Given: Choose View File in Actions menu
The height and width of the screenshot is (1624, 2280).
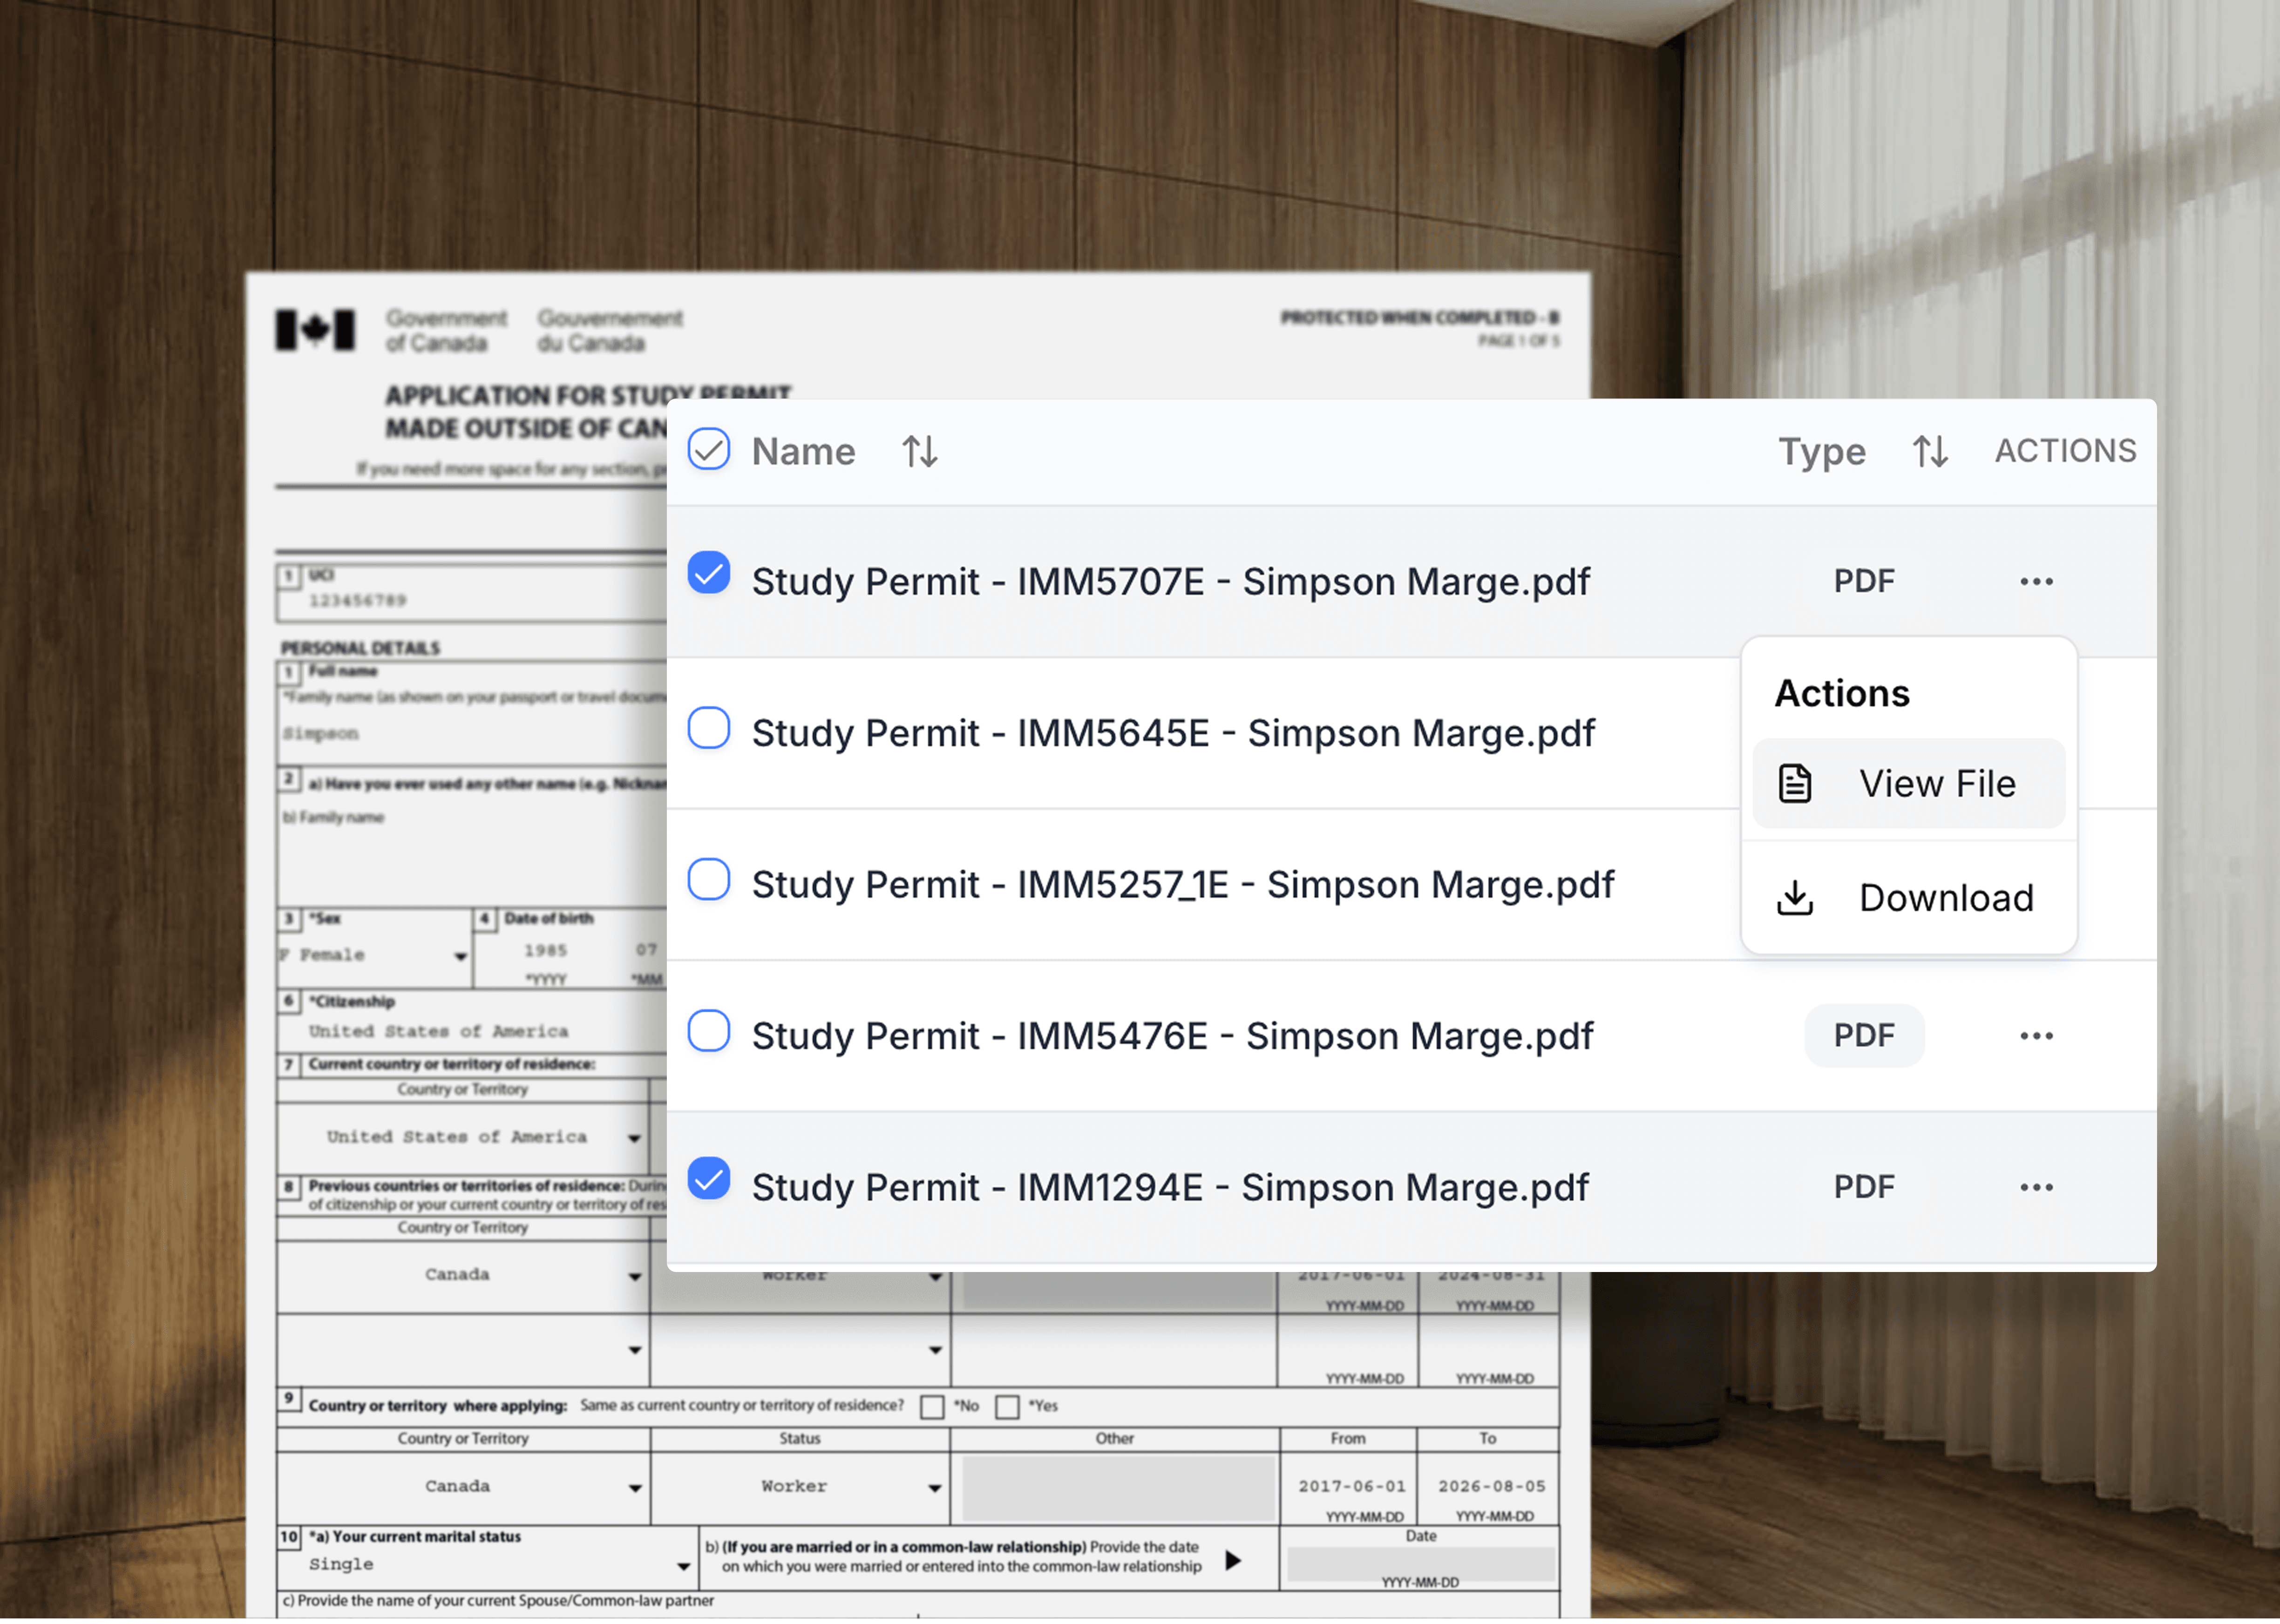Looking at the screenshot, I should click(1908, 784).
